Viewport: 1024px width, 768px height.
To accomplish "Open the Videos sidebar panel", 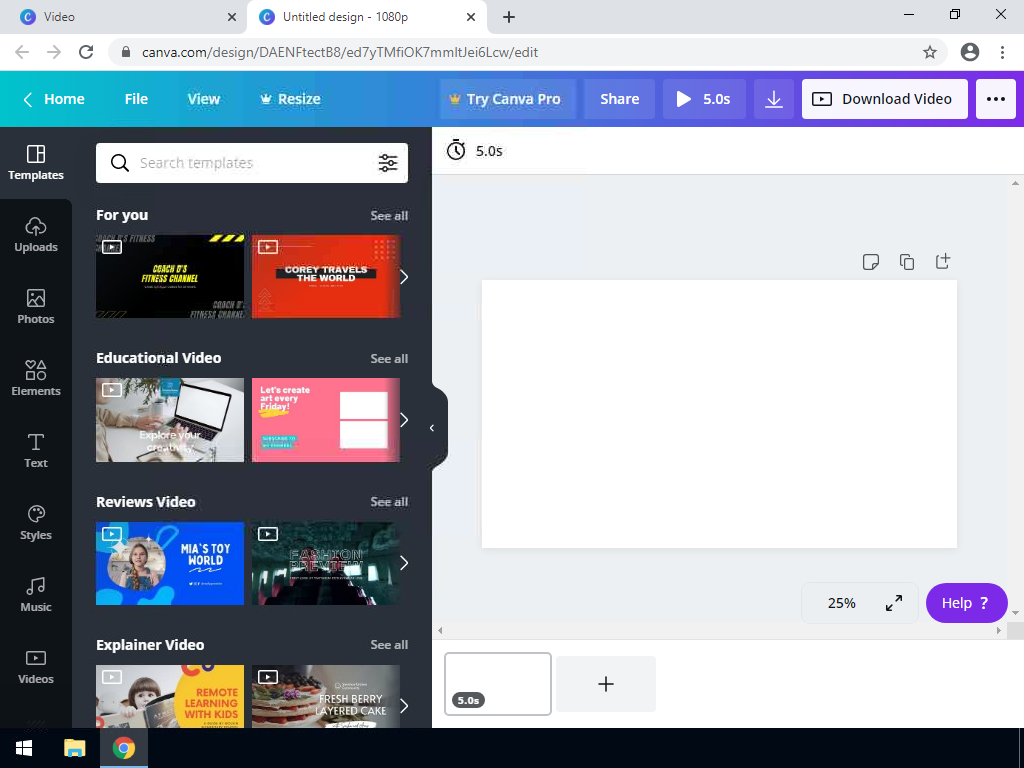I will coord(36,665).
